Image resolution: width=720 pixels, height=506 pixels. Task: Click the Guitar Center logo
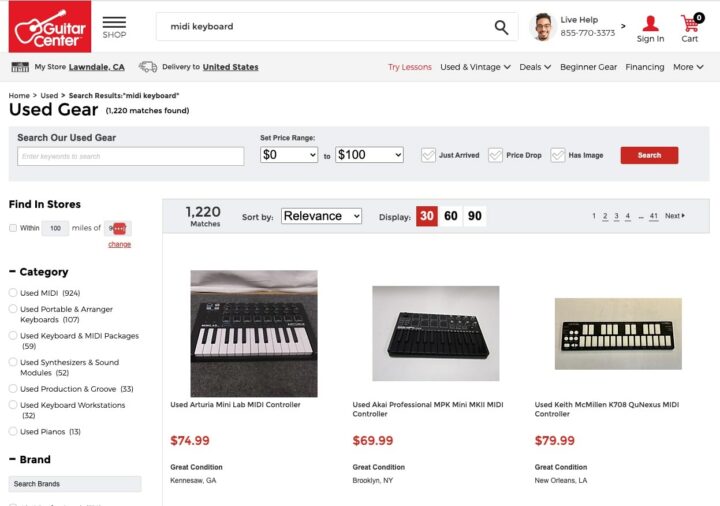pyautogui.click(x=50, y=27)
